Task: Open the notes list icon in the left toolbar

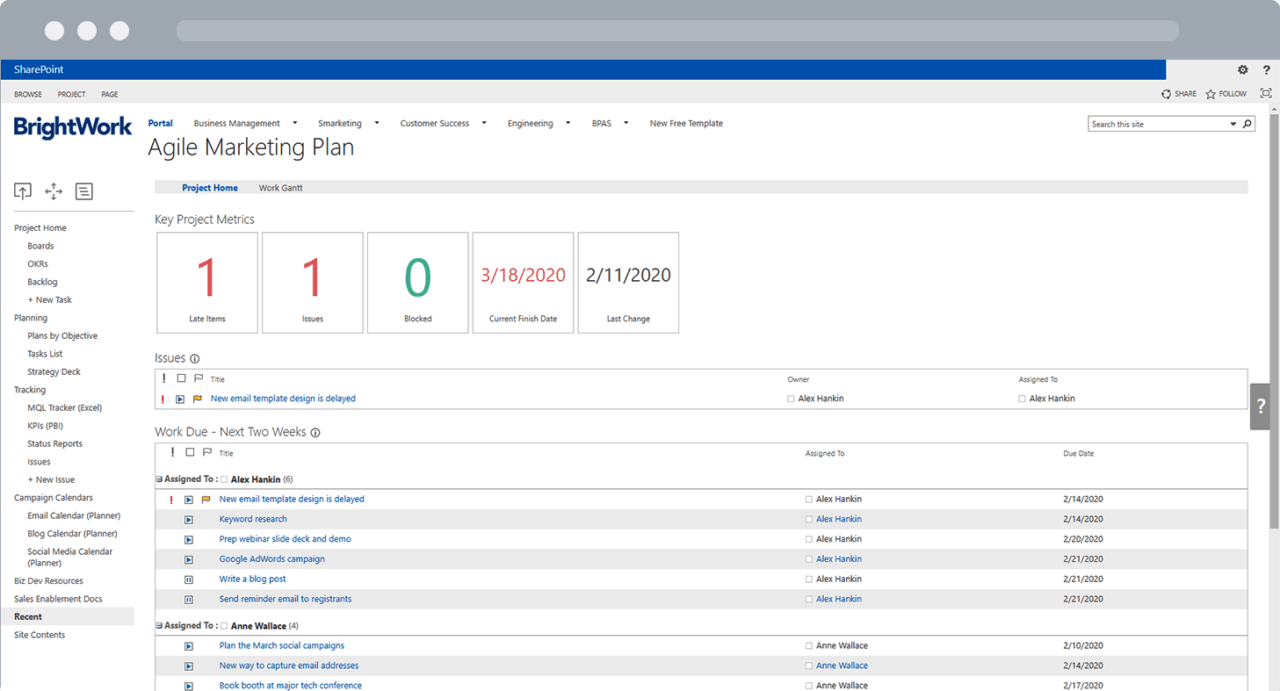Action: coord(84,191)
